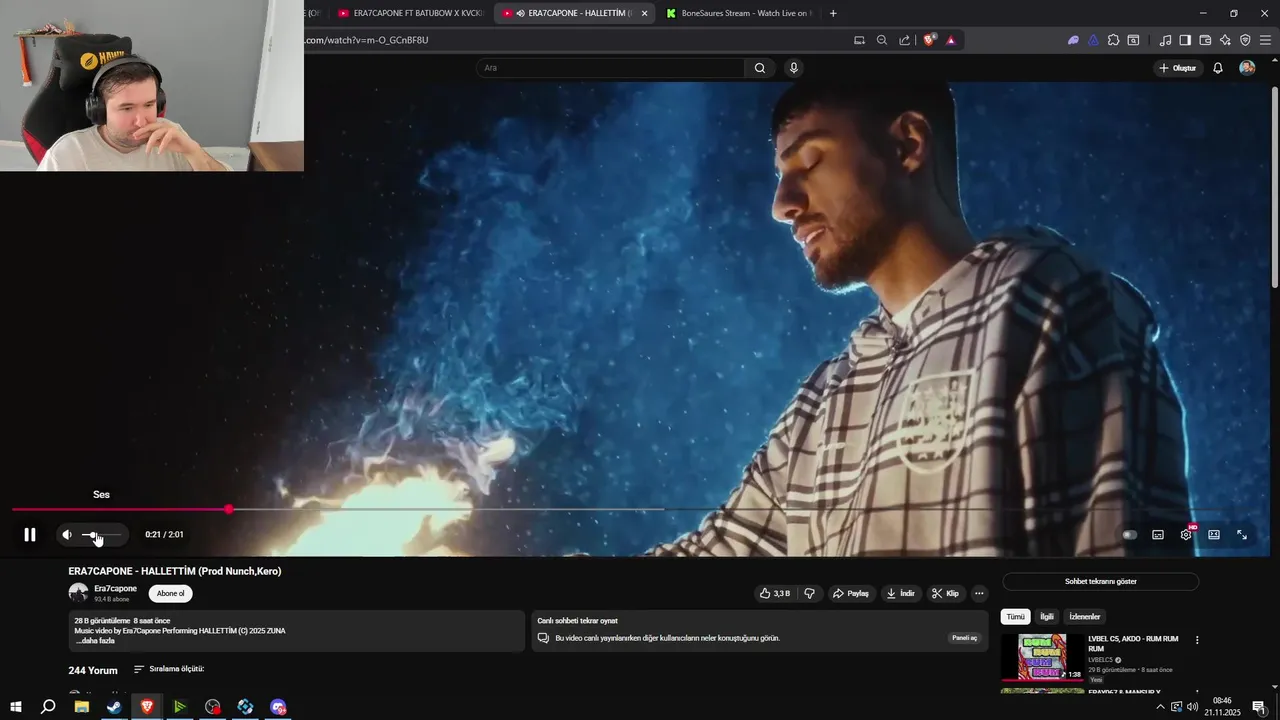Open the system volume tray icon
The height and width of the screenshot is (720, 1280).
(1193, 707)
